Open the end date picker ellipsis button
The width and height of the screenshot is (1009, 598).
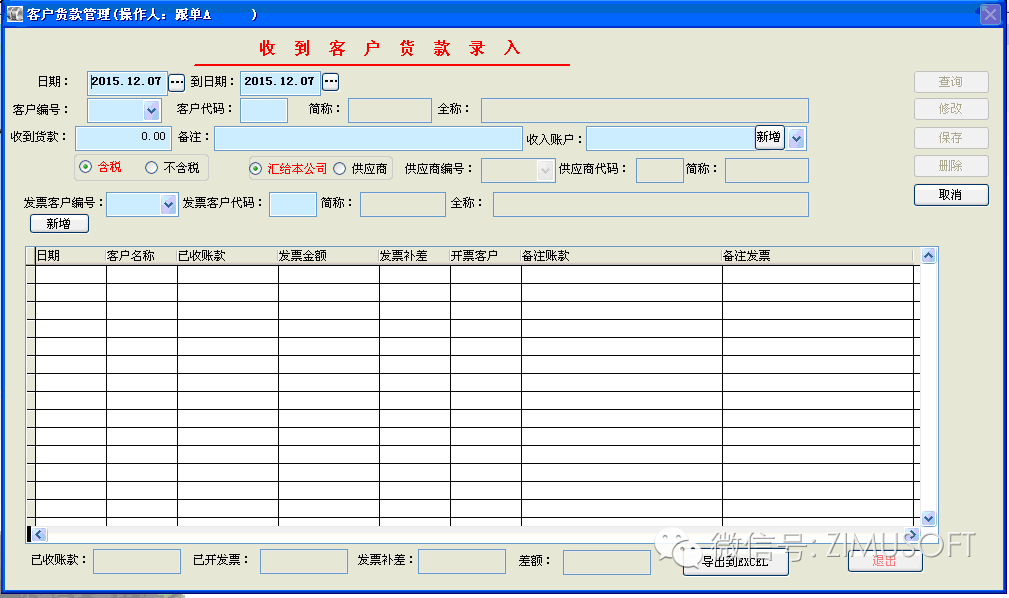click(330, 82)
